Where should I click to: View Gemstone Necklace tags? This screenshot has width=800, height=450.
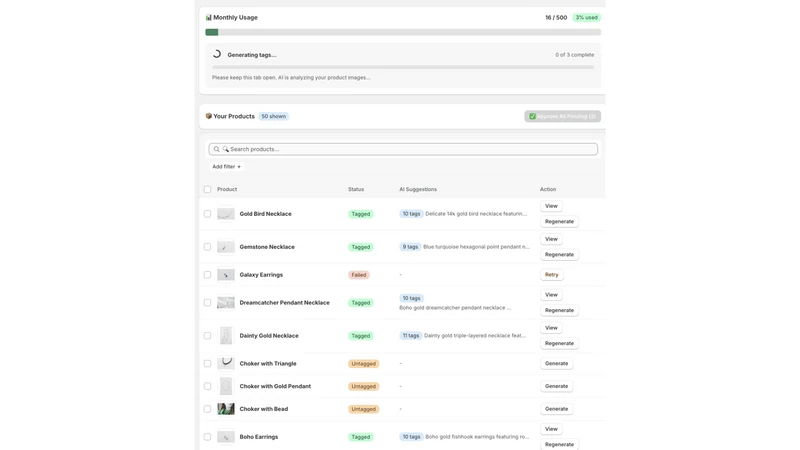click(551, 239)
